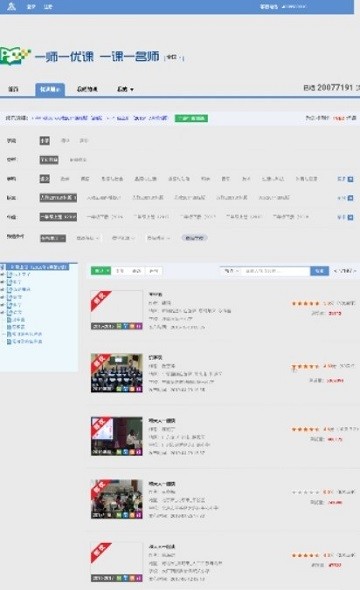This screenshot has height=590, width=360.
Task: Click the first link in the blue top bar
Action: click(31, 7)
